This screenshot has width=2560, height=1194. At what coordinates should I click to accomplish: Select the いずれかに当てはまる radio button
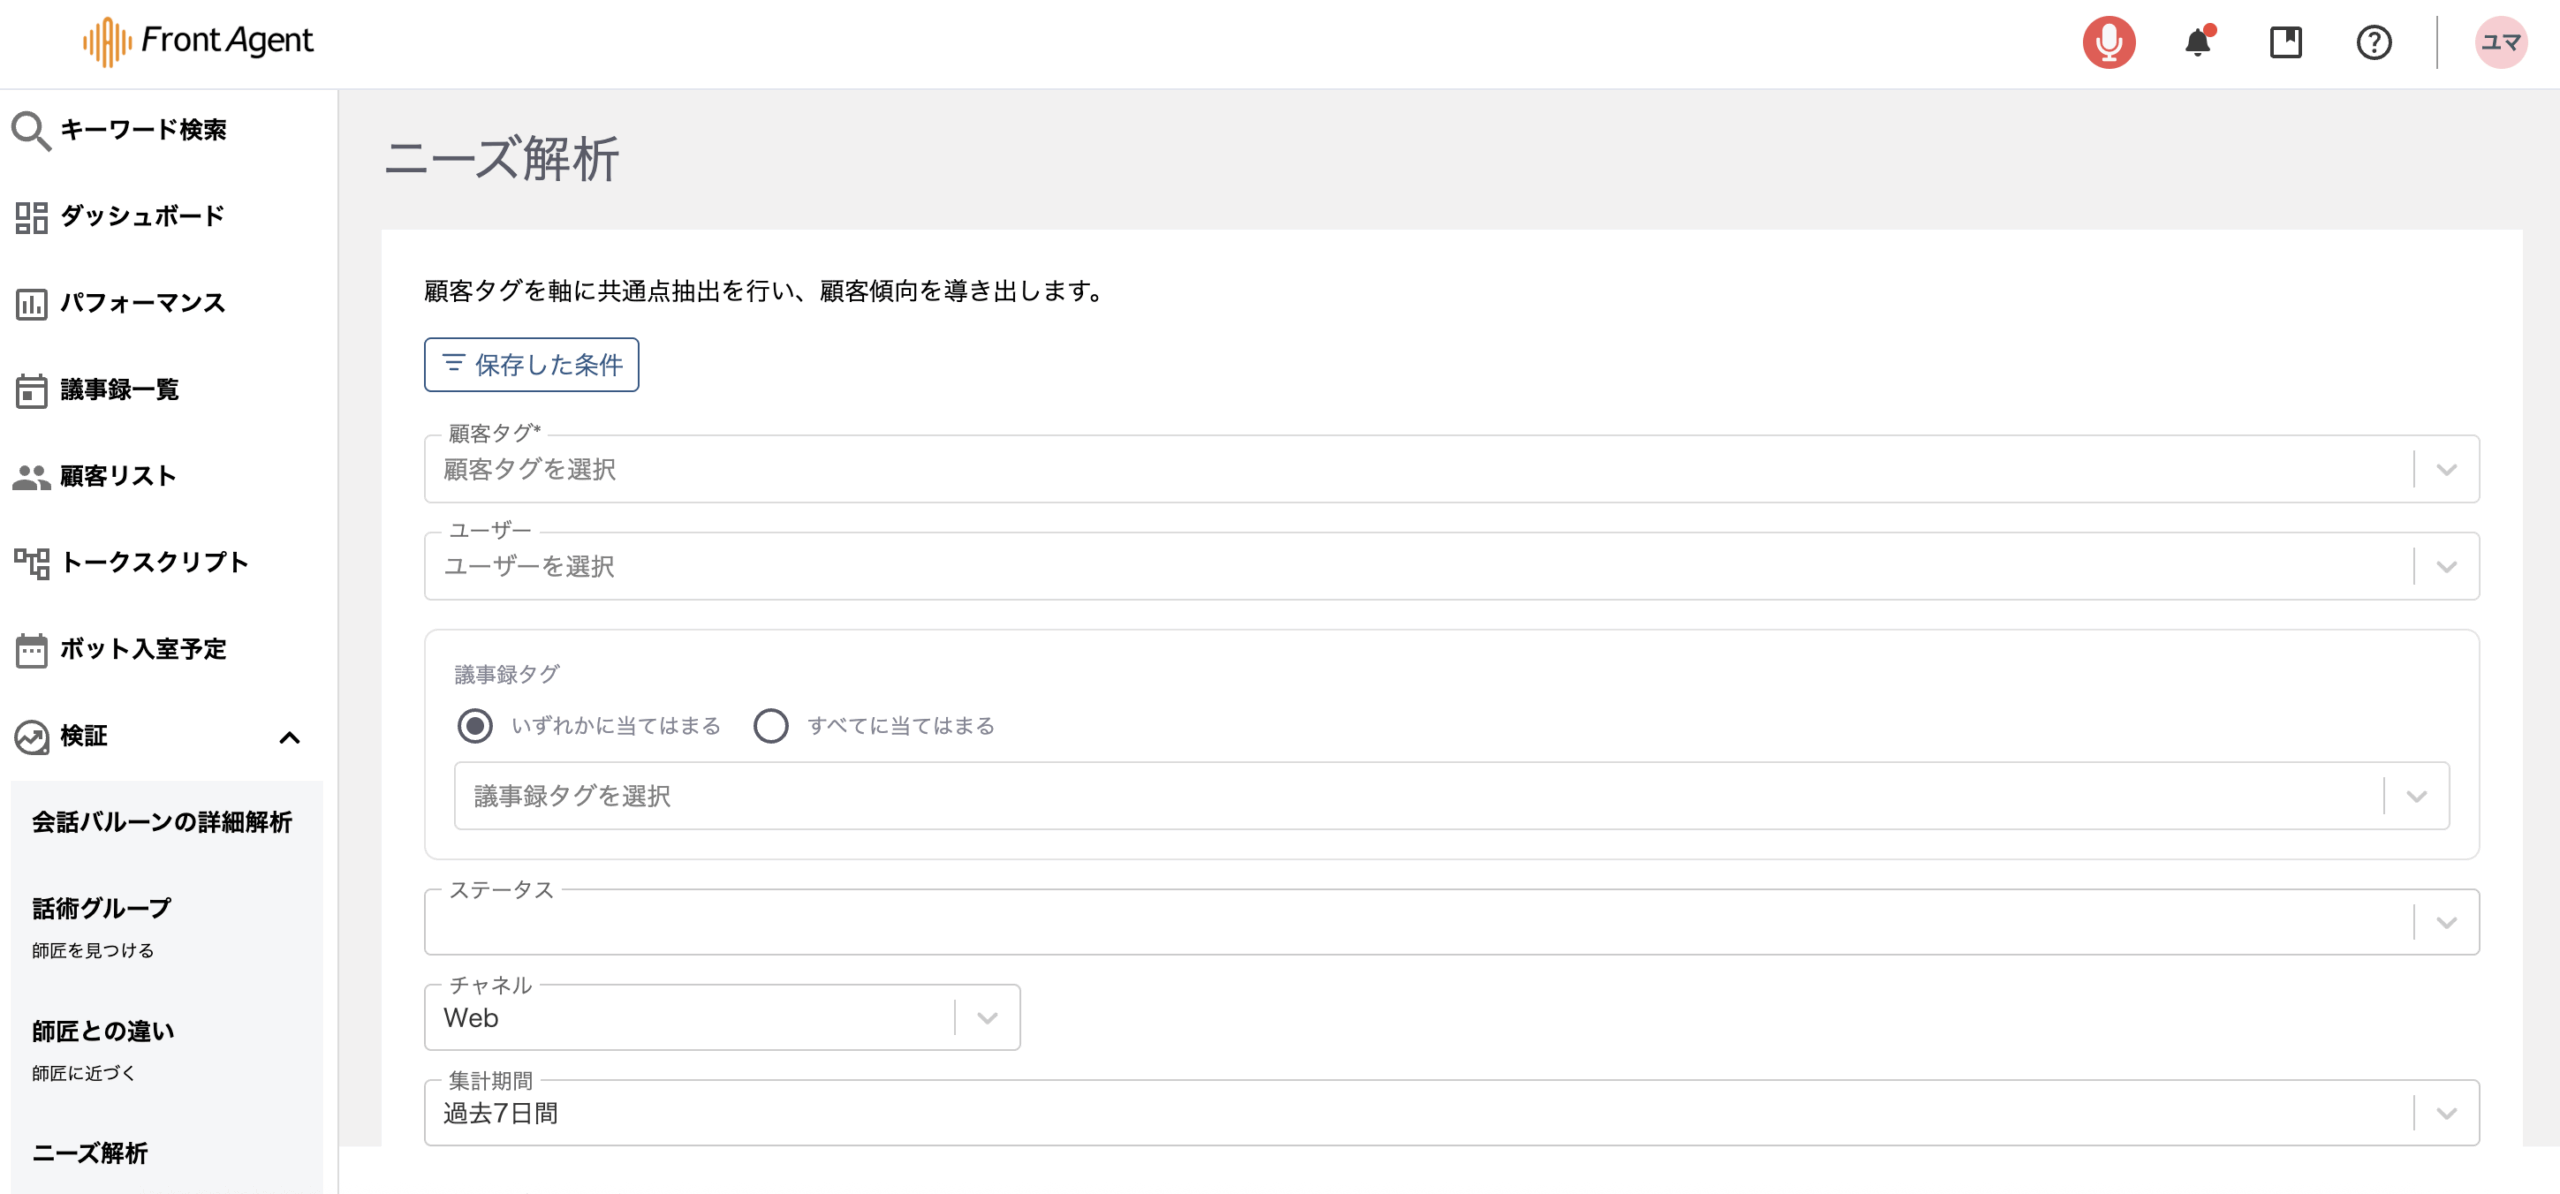[x=475, y=726]
